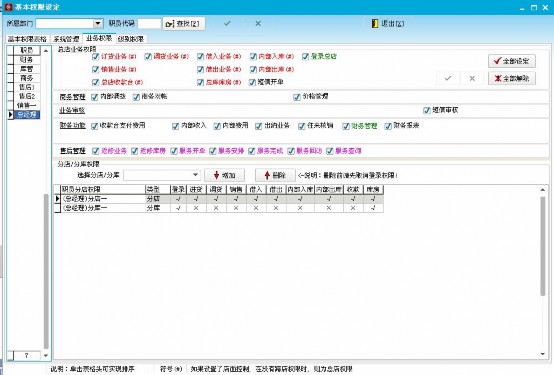Toggle the 调货业务(#) checkbox

tap(148, 57)
